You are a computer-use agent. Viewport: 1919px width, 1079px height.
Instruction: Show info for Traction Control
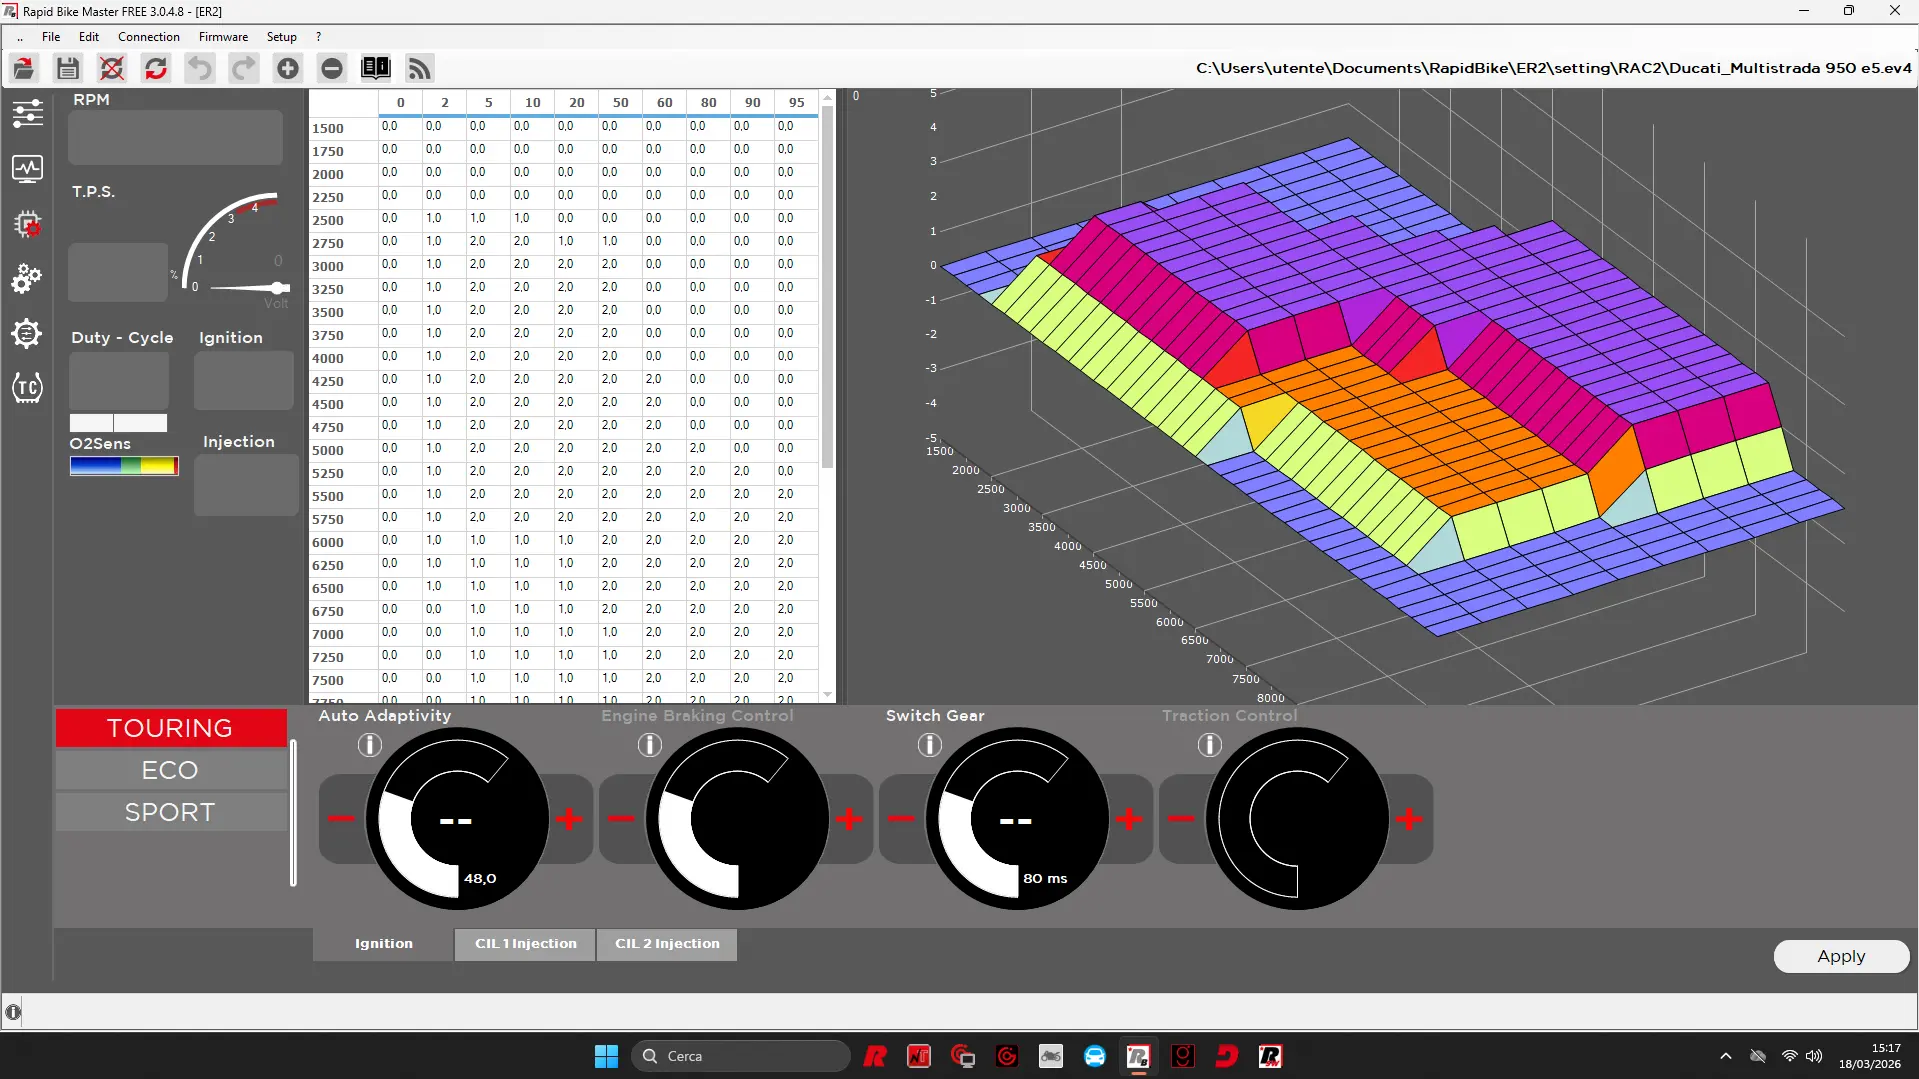[1210, 745]
